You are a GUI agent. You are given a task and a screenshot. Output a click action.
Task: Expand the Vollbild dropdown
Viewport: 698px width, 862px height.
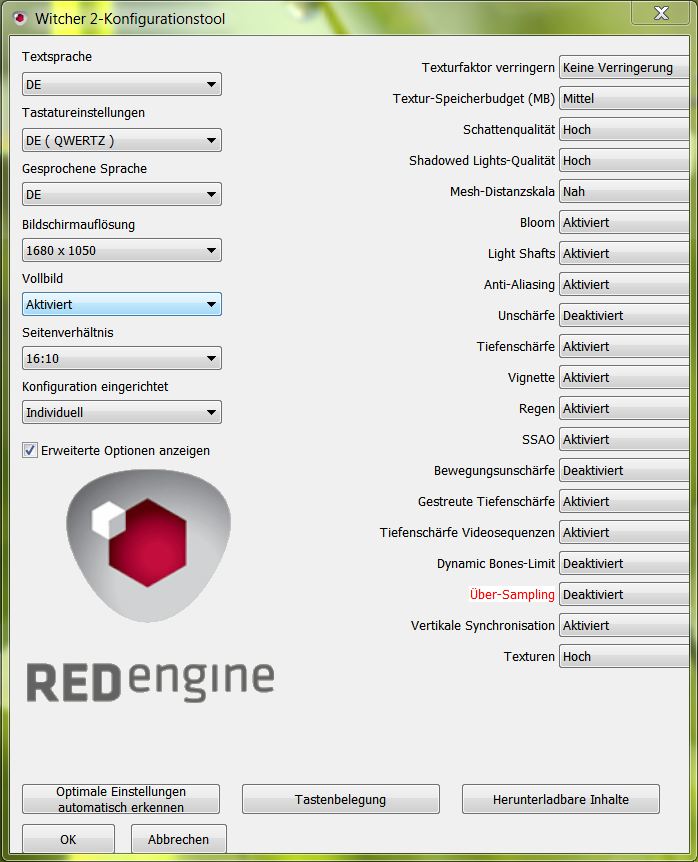coord(121,304)
